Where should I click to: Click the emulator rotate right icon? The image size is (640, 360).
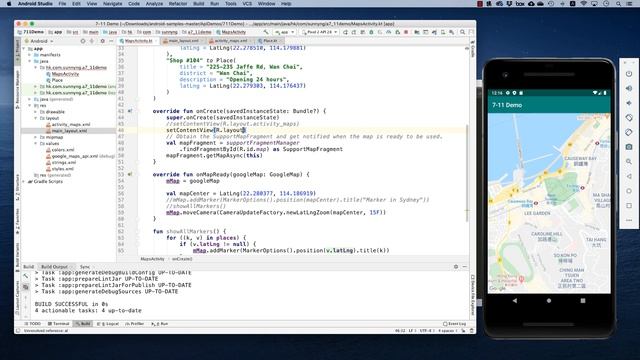point(629,132)
